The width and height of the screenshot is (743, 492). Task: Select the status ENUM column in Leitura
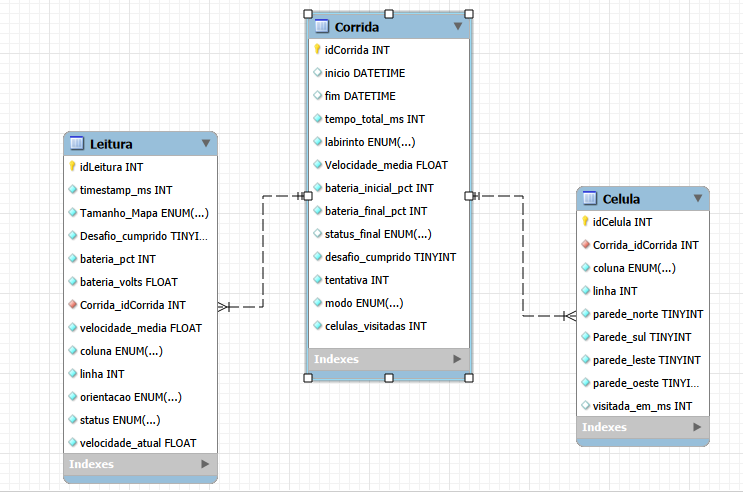point(120,420)
